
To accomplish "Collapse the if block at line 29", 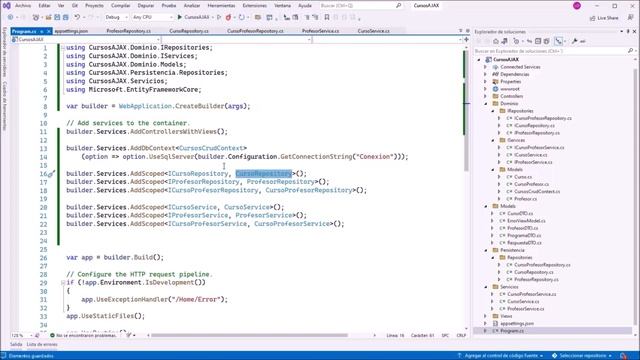I will [63, 282].
